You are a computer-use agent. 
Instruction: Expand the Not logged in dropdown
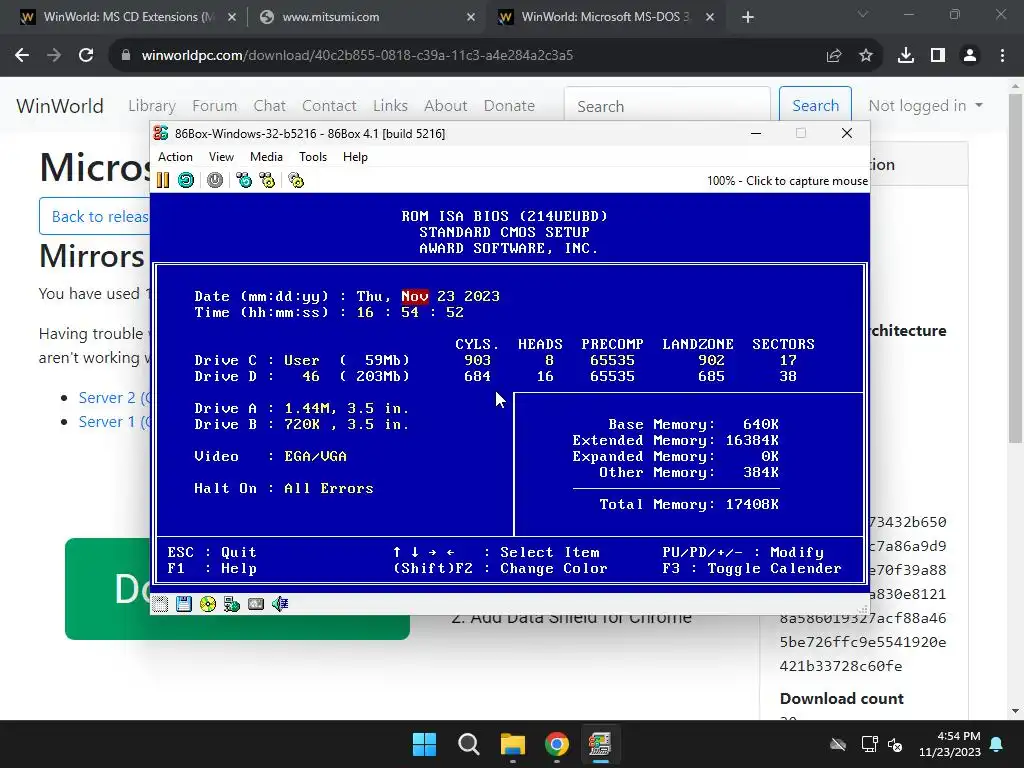click(925, 106)
